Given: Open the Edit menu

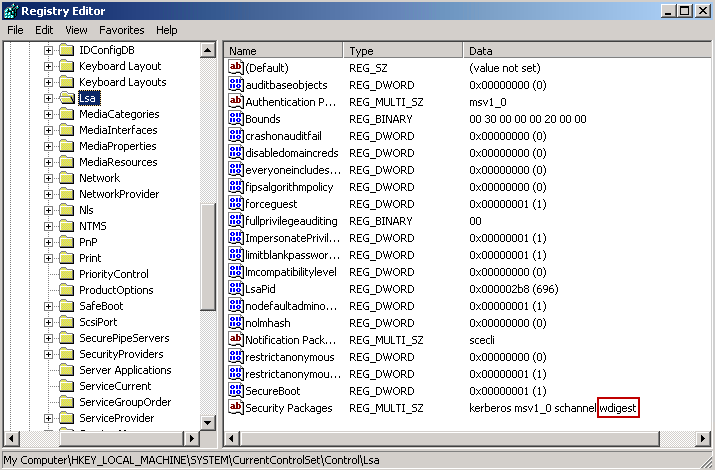Looking at the screenshot, I should (44, 30).
